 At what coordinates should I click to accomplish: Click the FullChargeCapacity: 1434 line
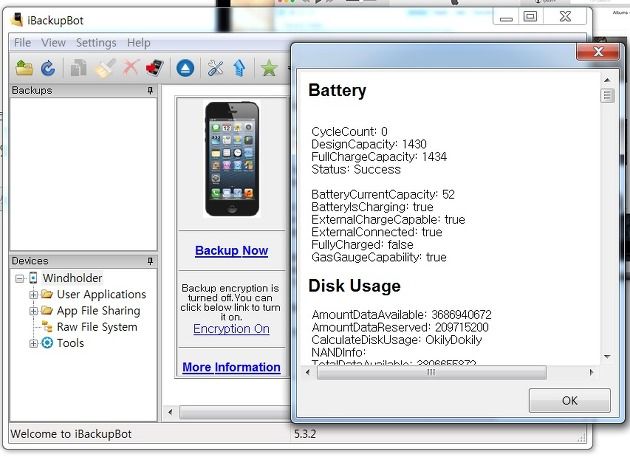(379, 156)
